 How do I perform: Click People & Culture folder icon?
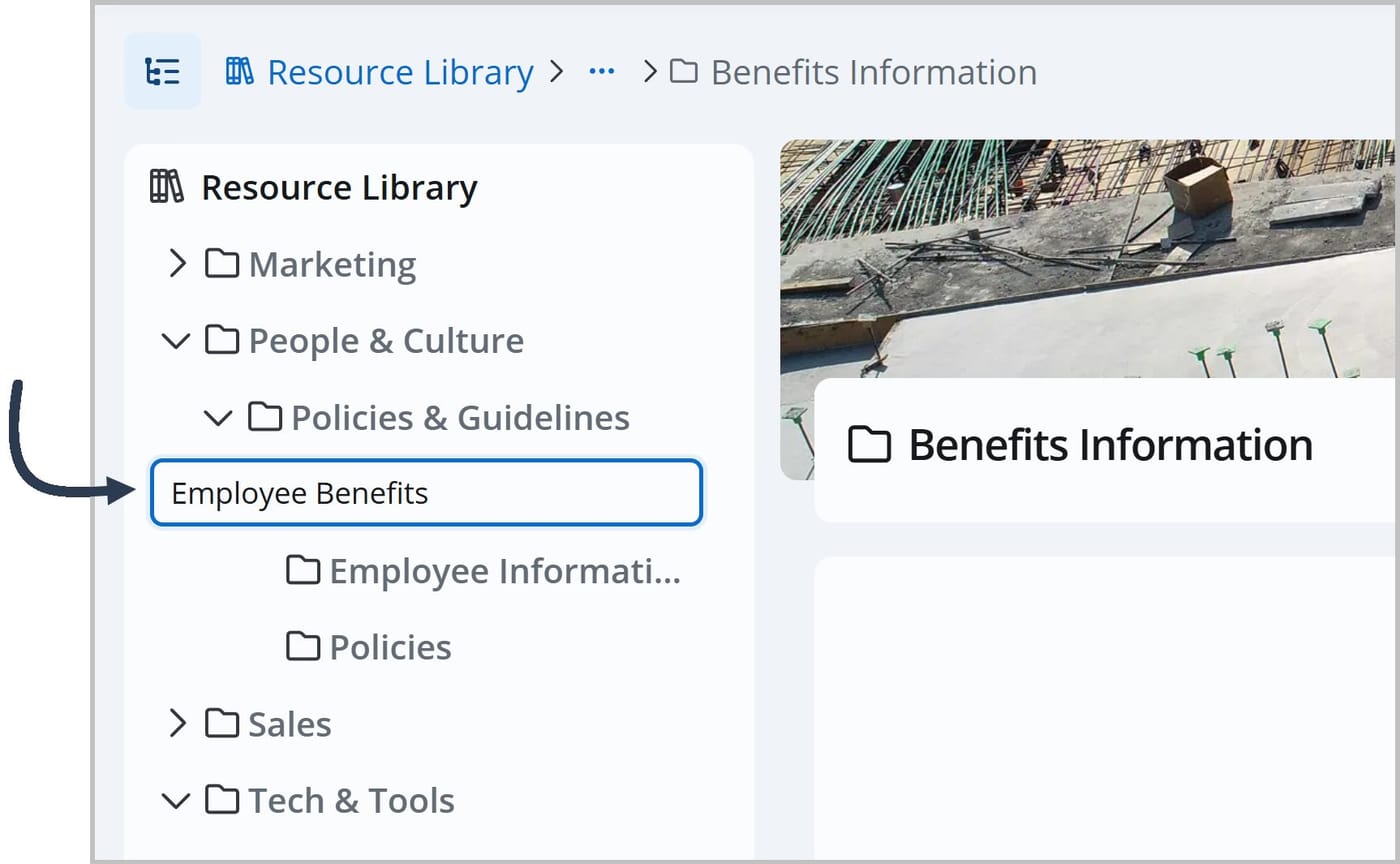click(222, 341)
